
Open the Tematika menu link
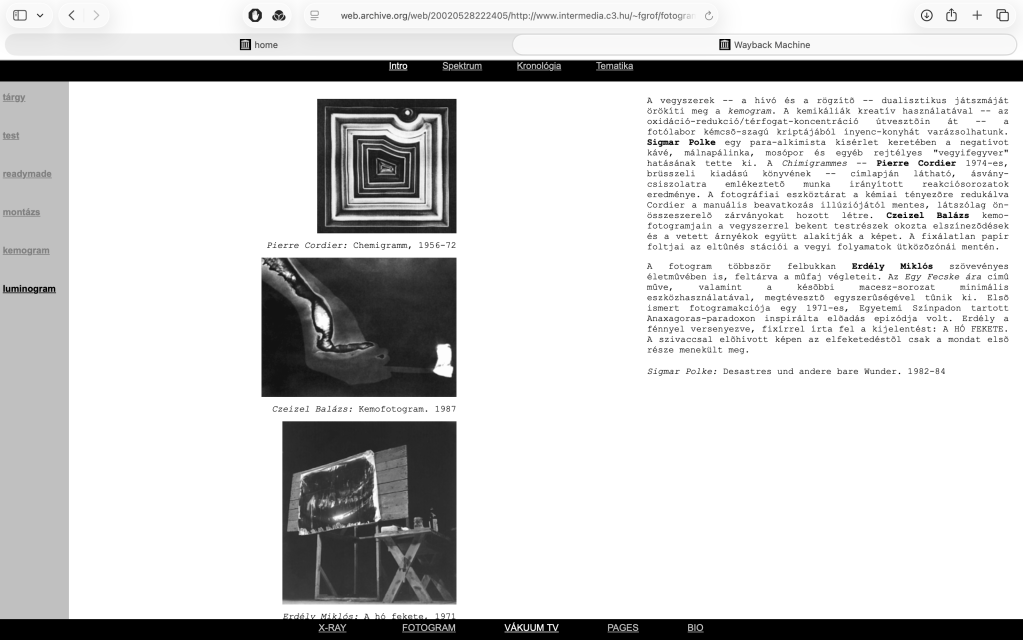click(x=615, y=66)
